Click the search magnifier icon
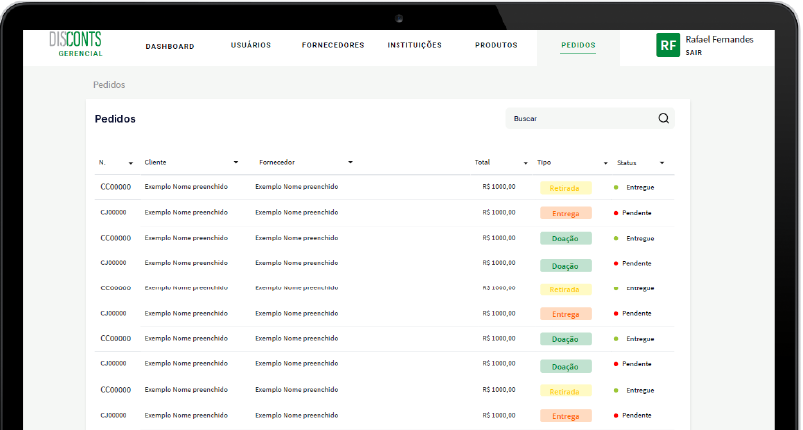The width and height of the screenshot is (803, 430). [x=663, y=118]
